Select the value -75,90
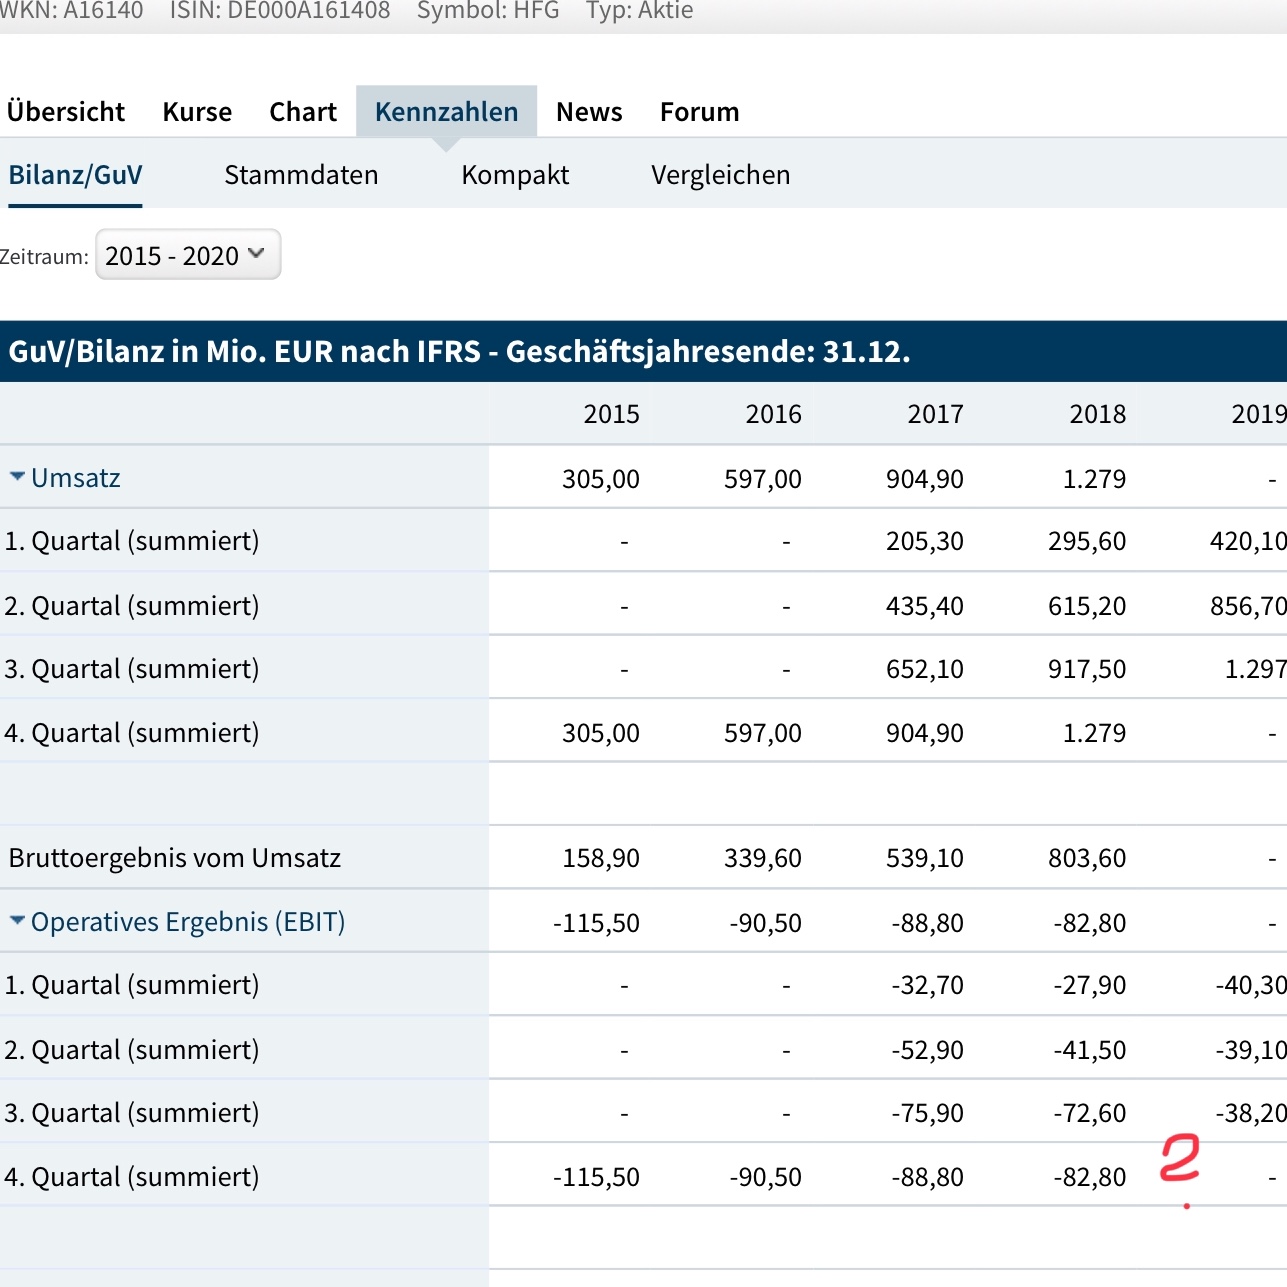The height and width of the screenshot is (1287, 1287). [x=928, y=1113]
